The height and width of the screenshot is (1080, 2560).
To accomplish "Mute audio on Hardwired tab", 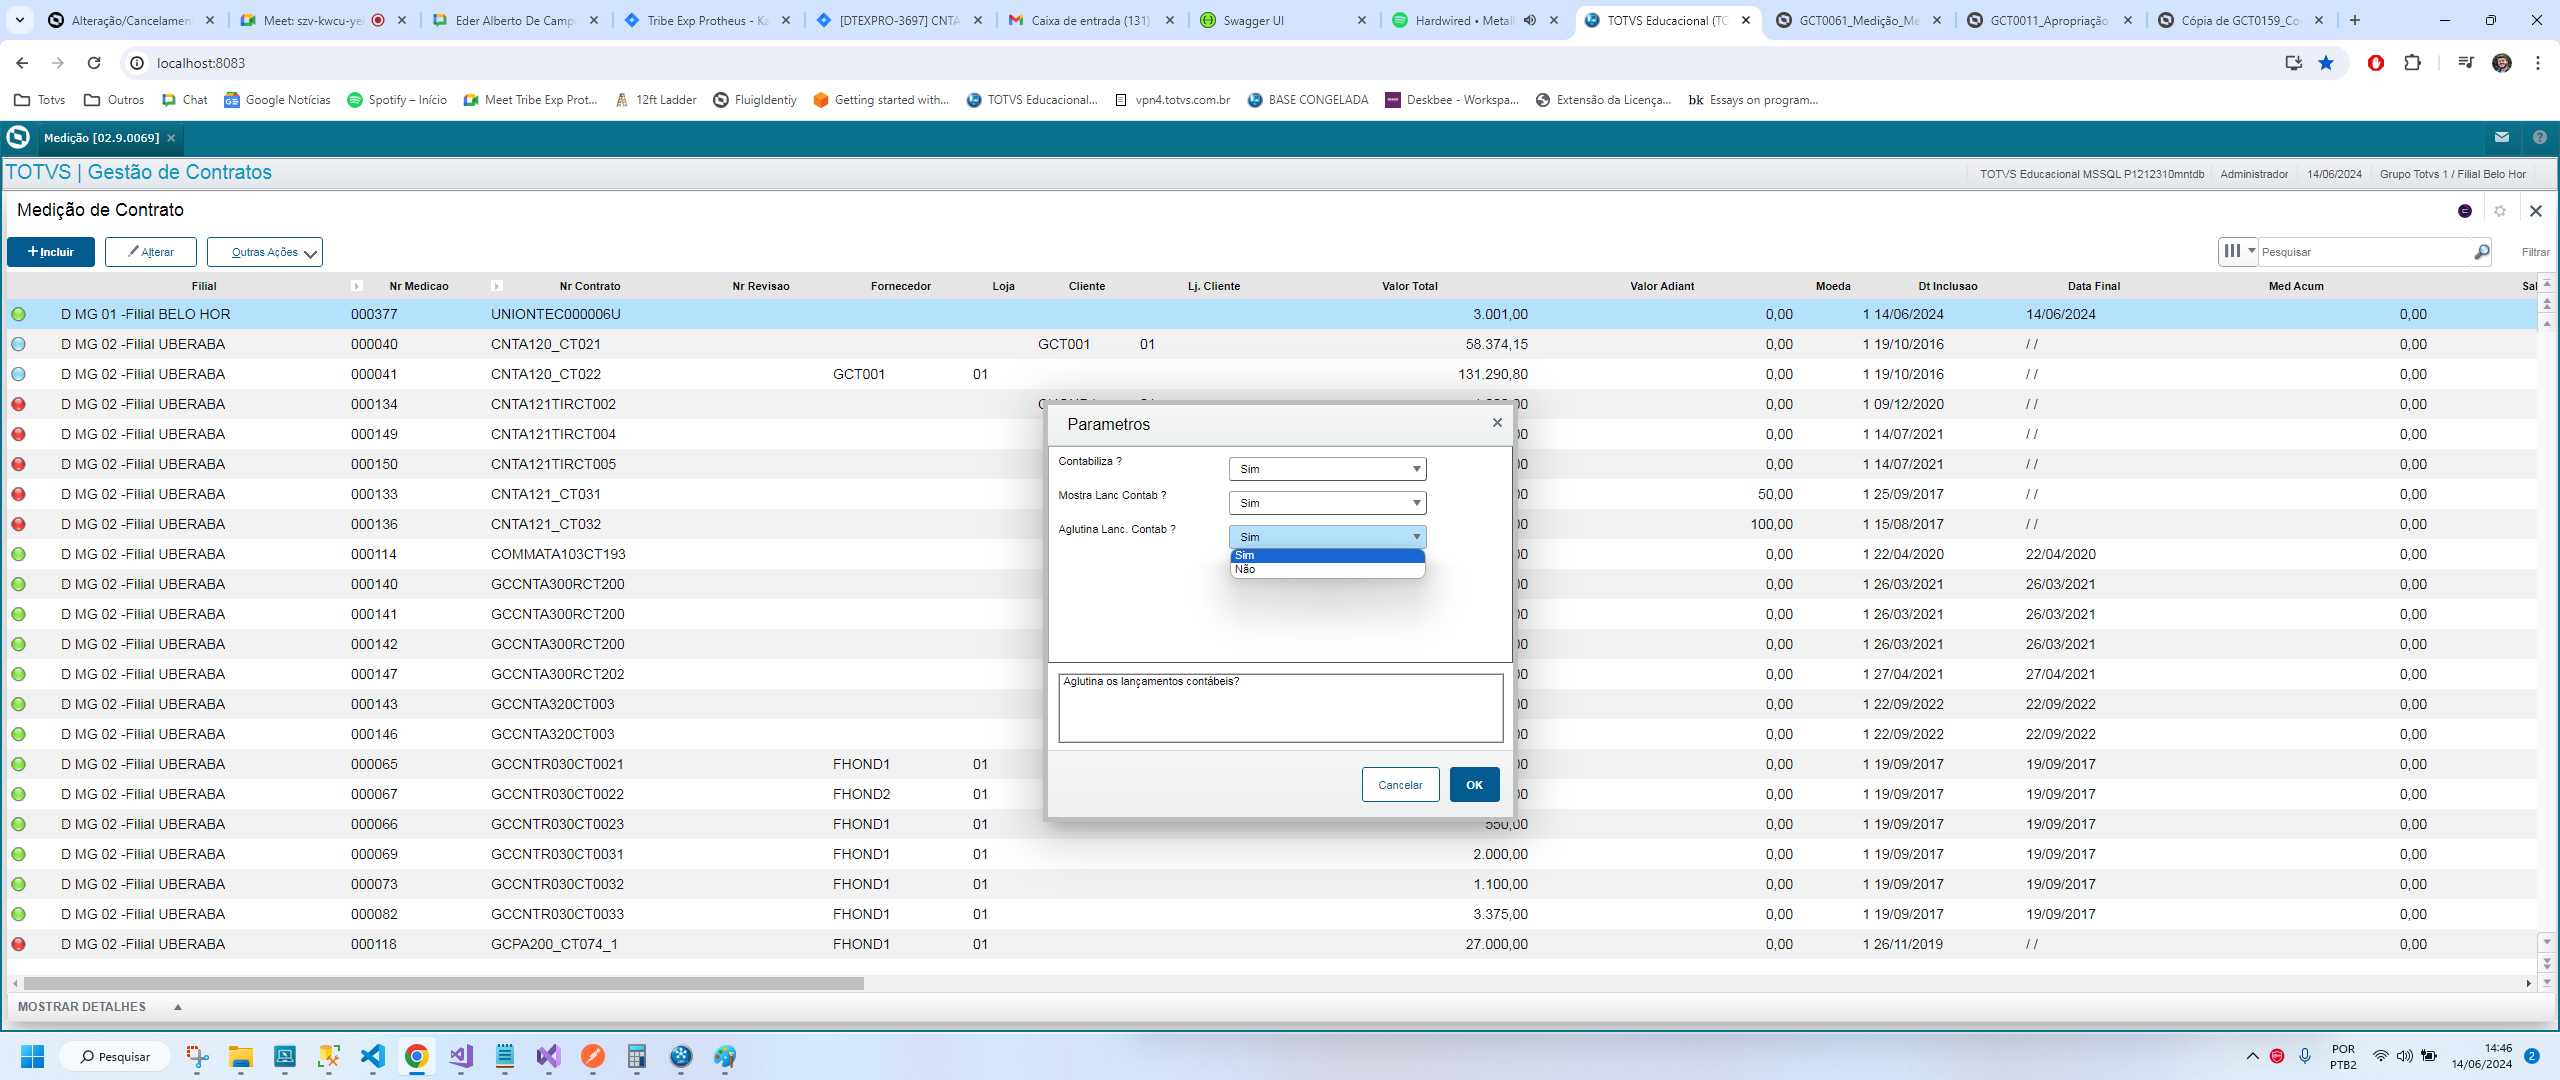I will pyautogui.click(x=1530, y=20).
